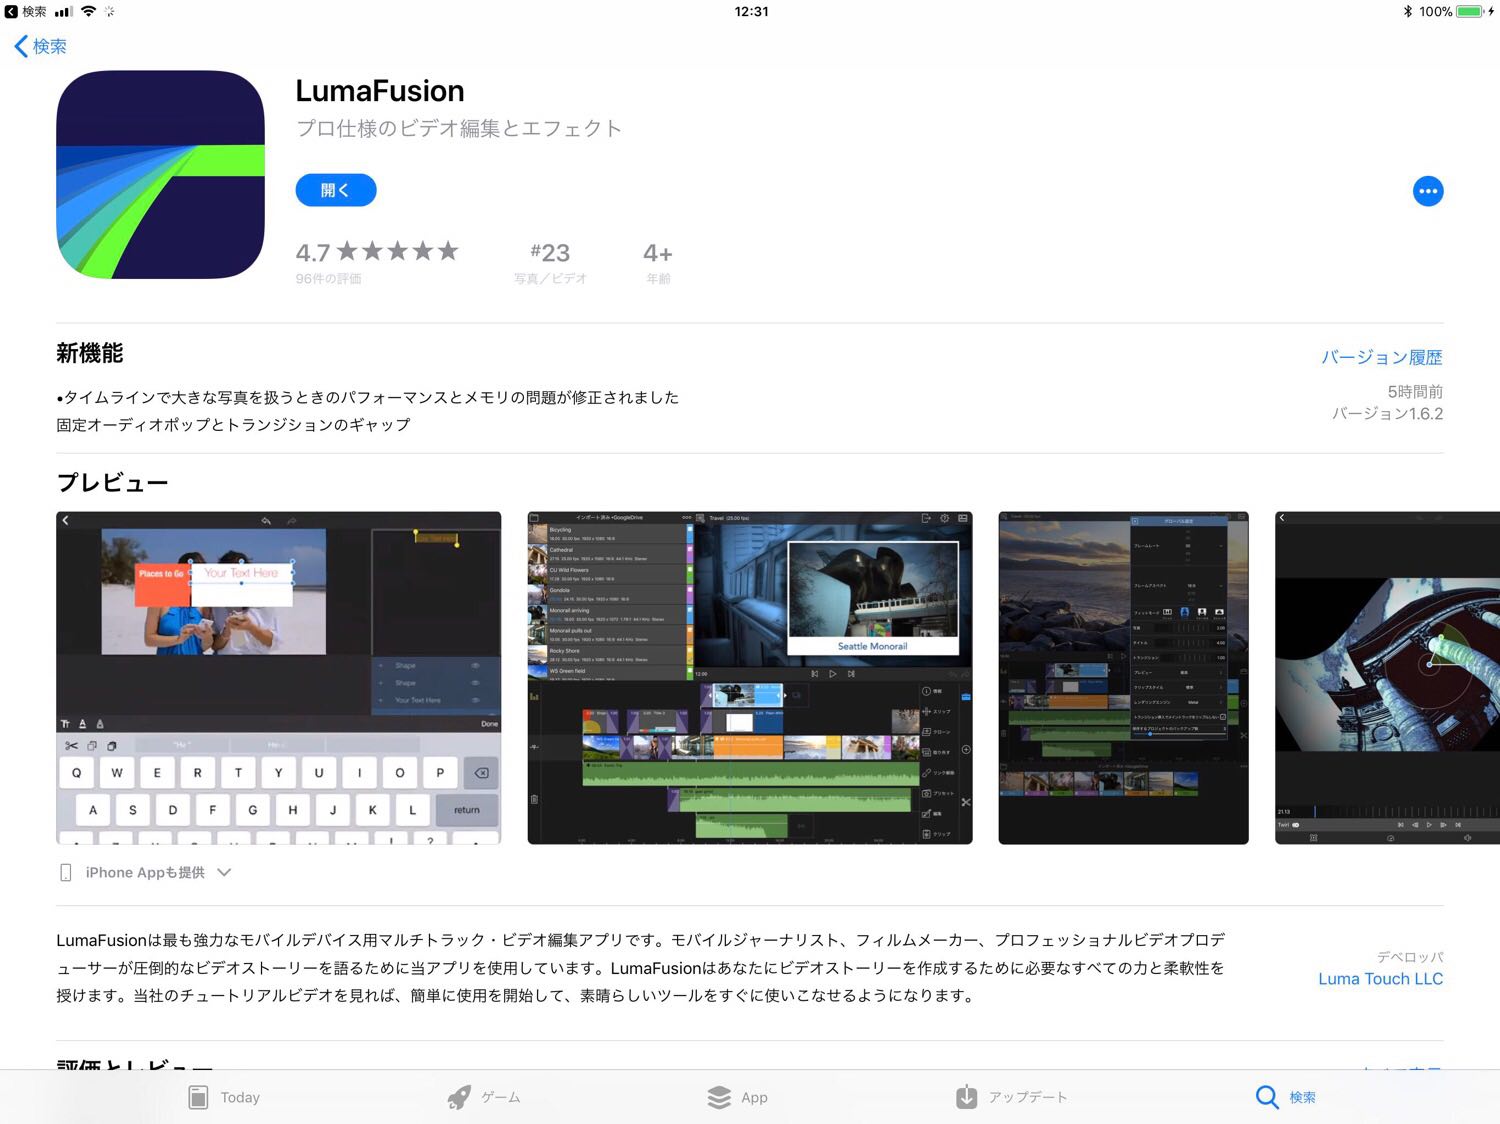Tap the 5時間前 update time
This screenshot has height=1124, width=1500.
click(x=1415, y=391)
